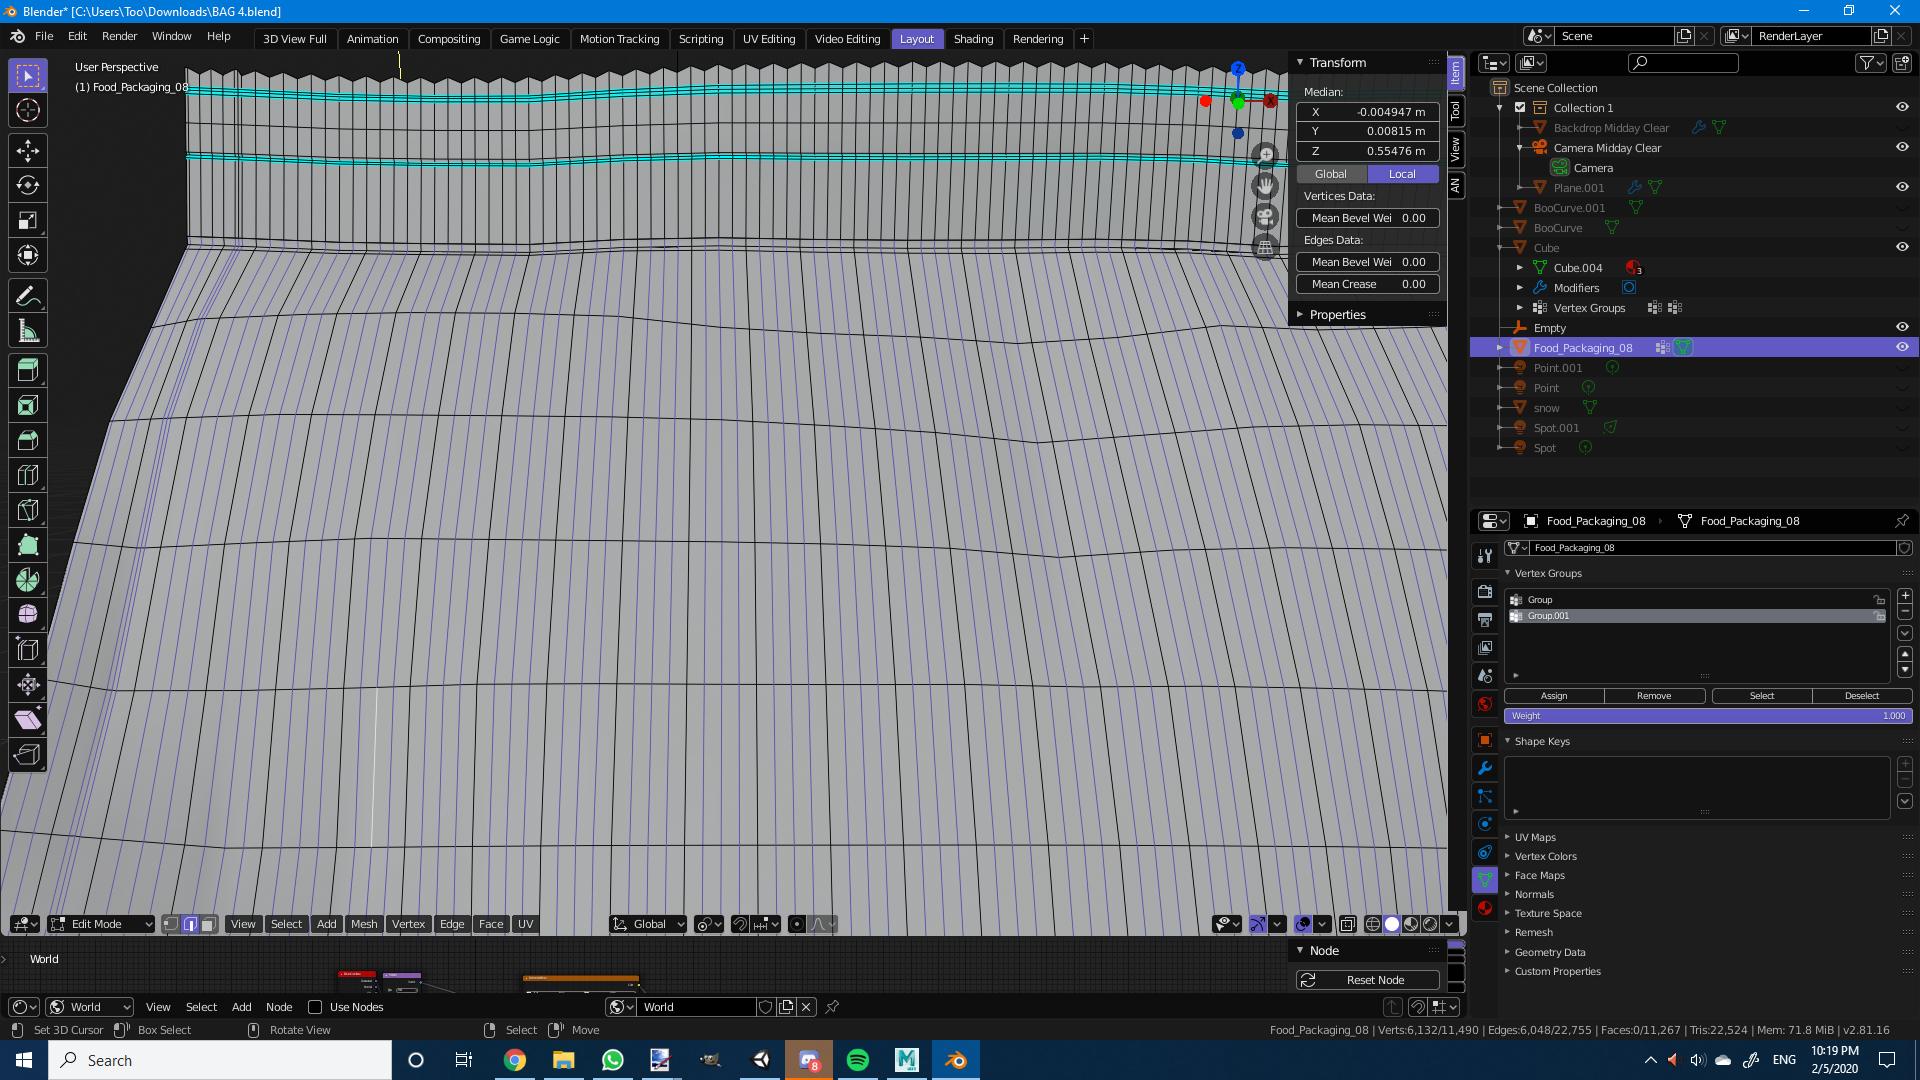Switch to the Shading workspace tab
This screenshot has height=1080, width=1920.
pos(973,38)
